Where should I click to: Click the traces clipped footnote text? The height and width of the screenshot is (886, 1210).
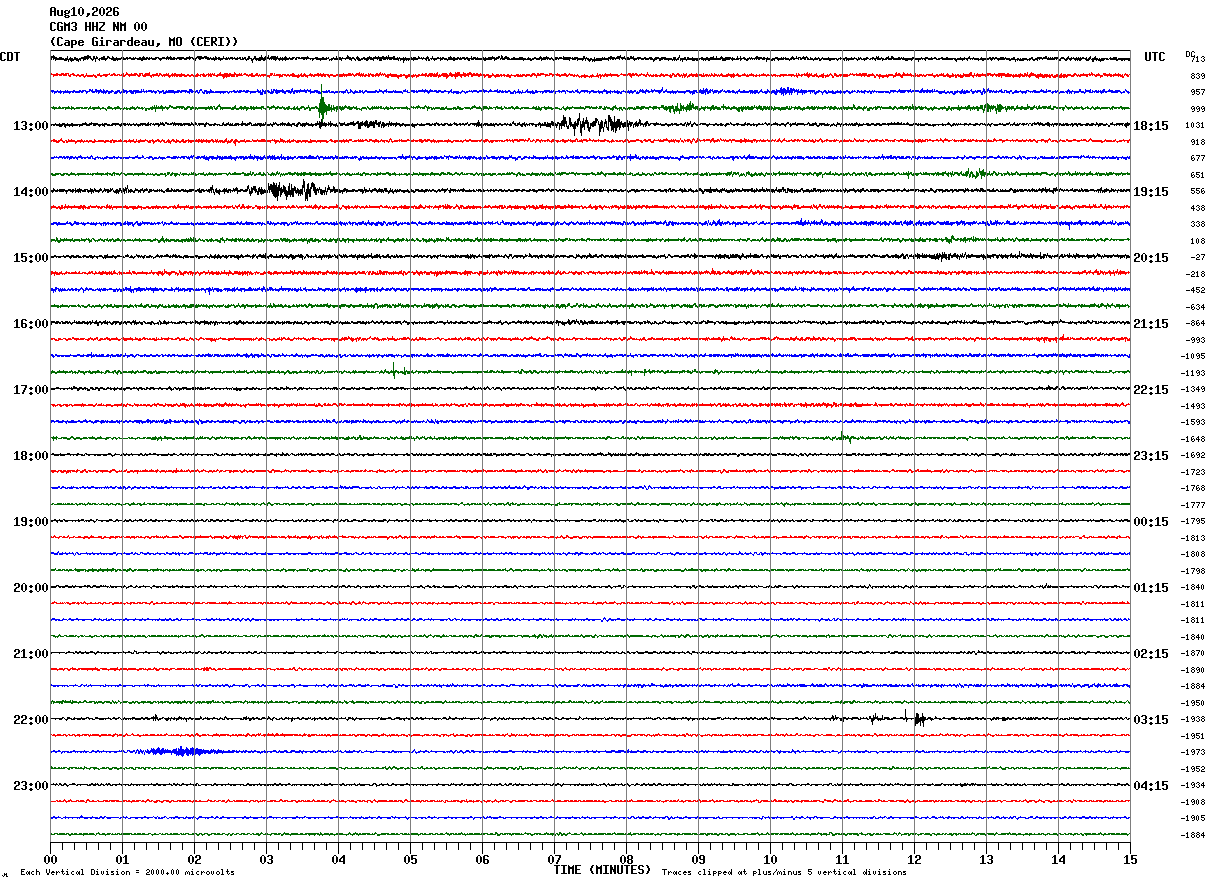click(784, 872)
